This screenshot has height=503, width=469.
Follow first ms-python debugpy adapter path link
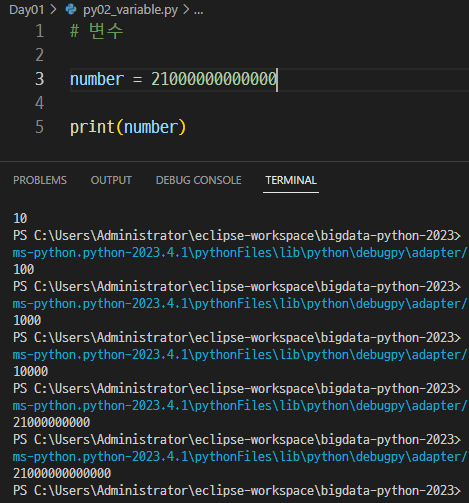tap(240, 253)
